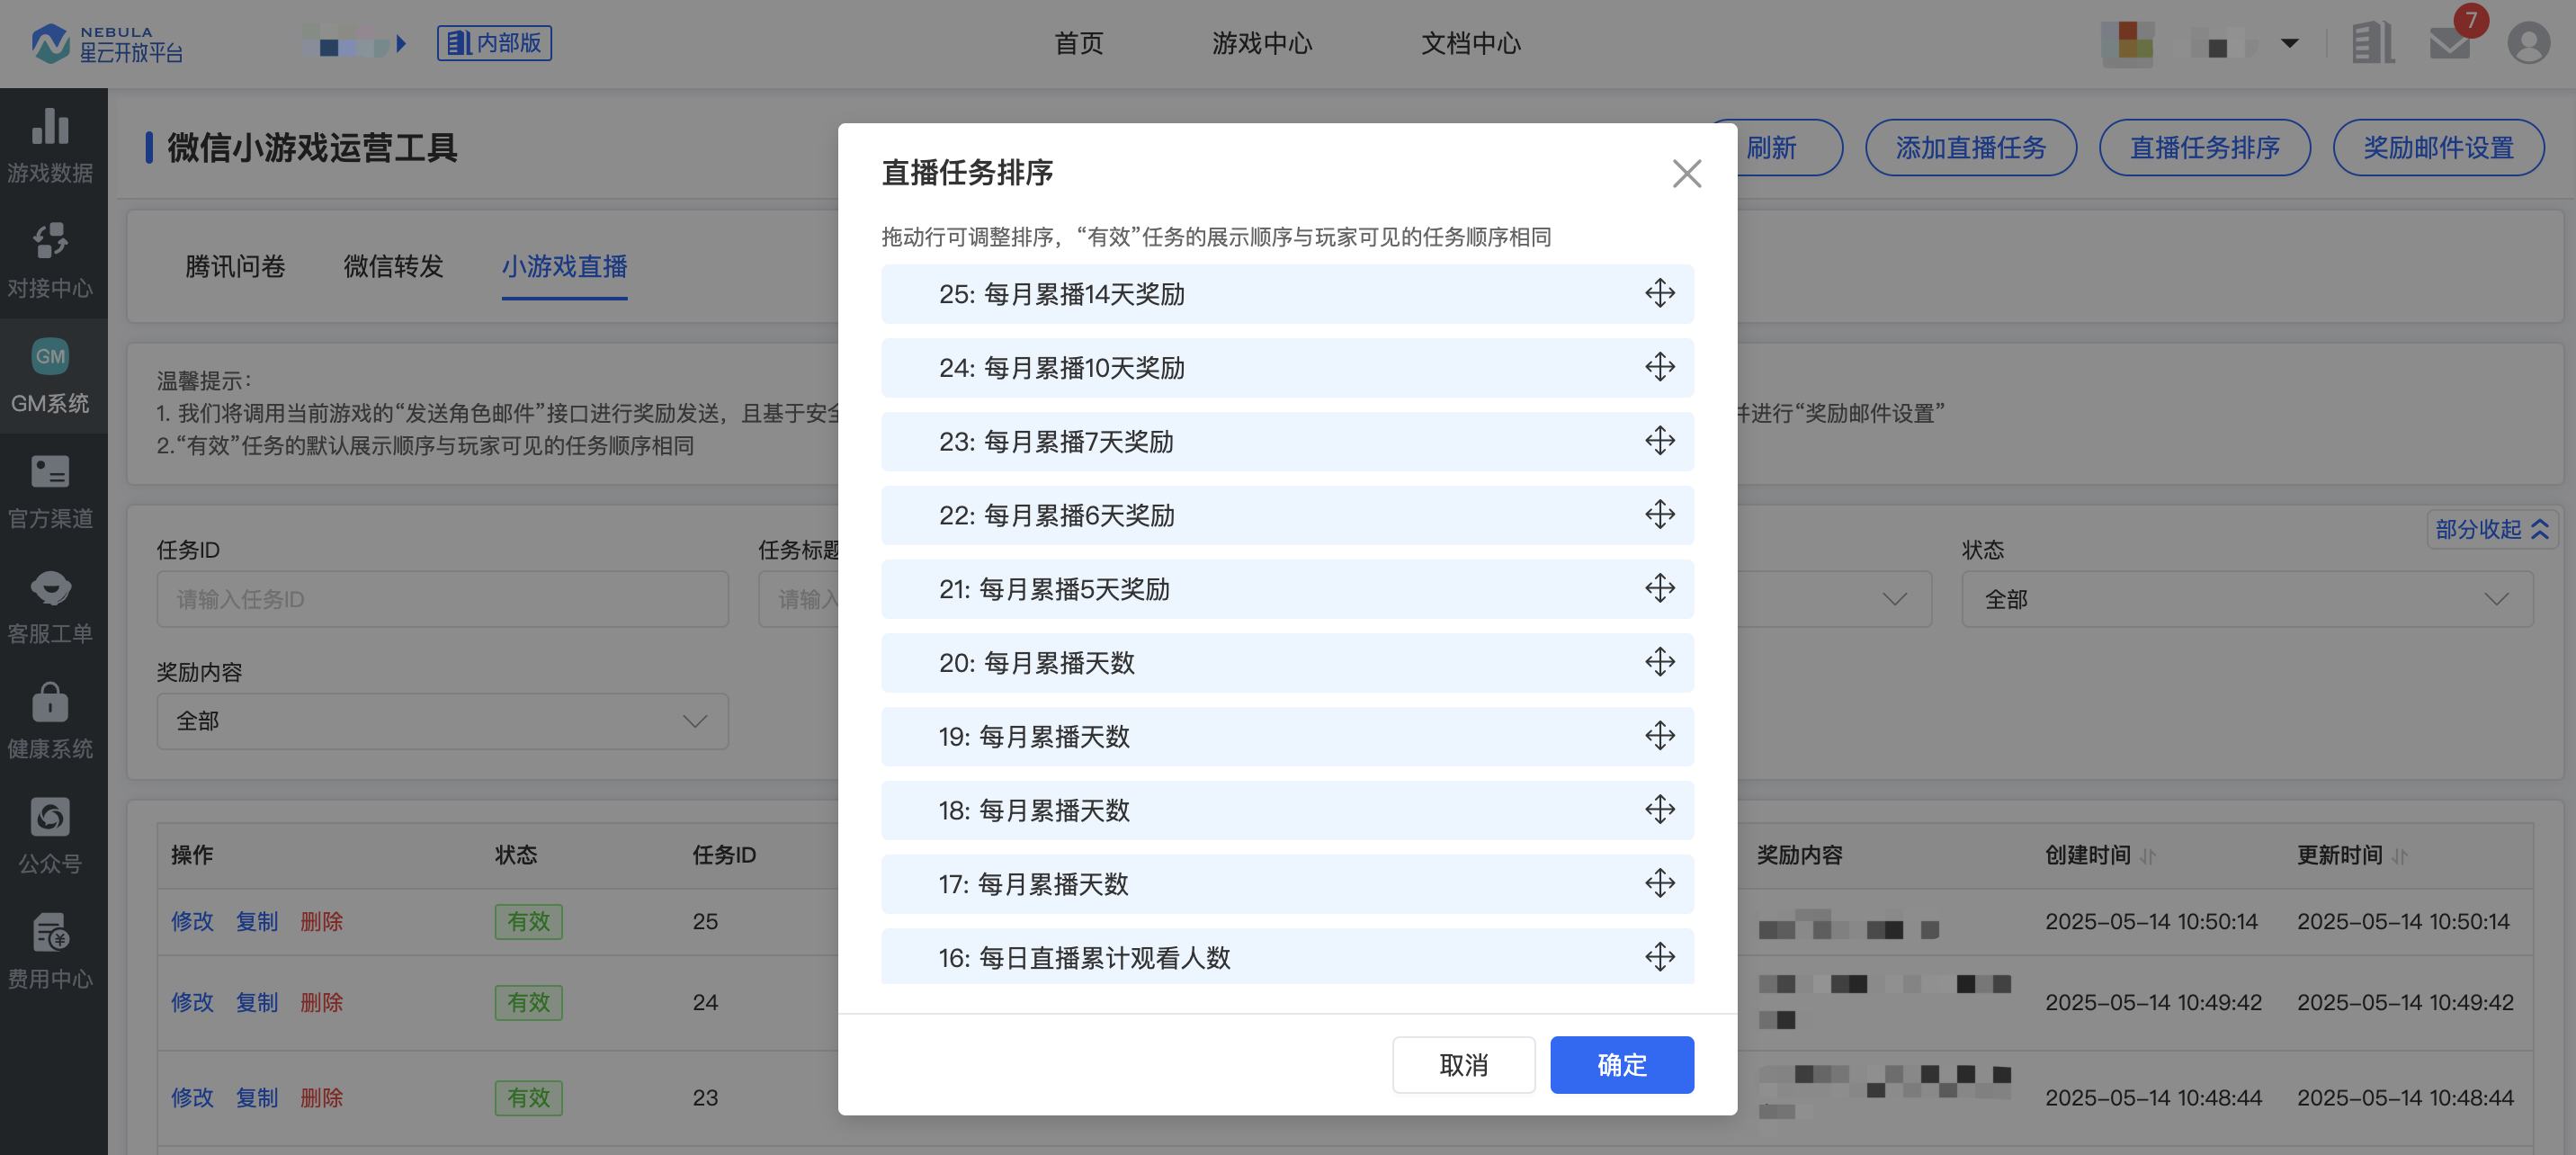Click the 内部版 badge
This screenshot has height=1155, width=2576.
click(x=494, y=43)
